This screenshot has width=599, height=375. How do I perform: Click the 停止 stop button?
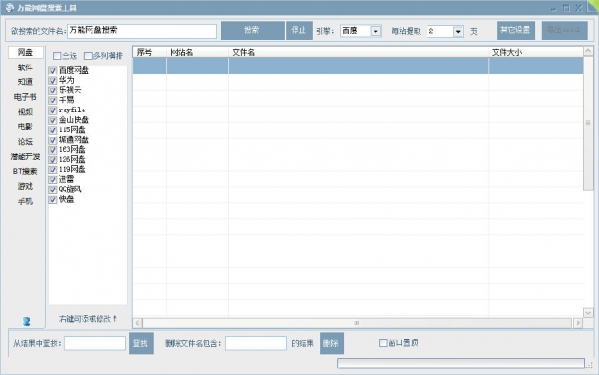(x=299, y=30)
